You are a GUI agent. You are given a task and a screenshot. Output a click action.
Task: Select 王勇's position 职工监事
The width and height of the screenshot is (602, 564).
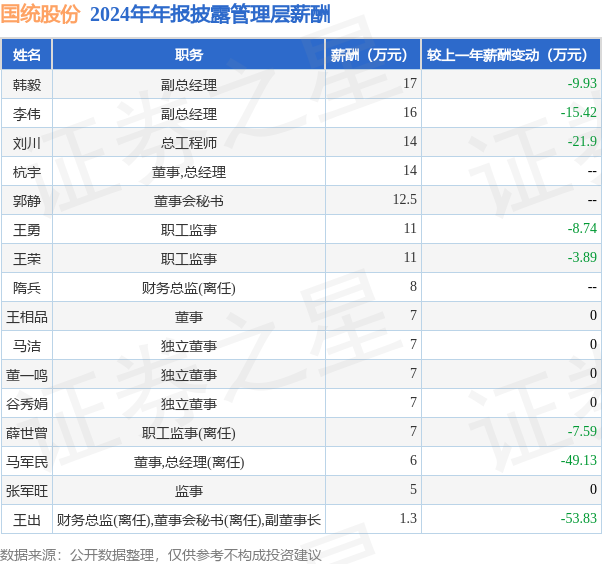point(189,230)
